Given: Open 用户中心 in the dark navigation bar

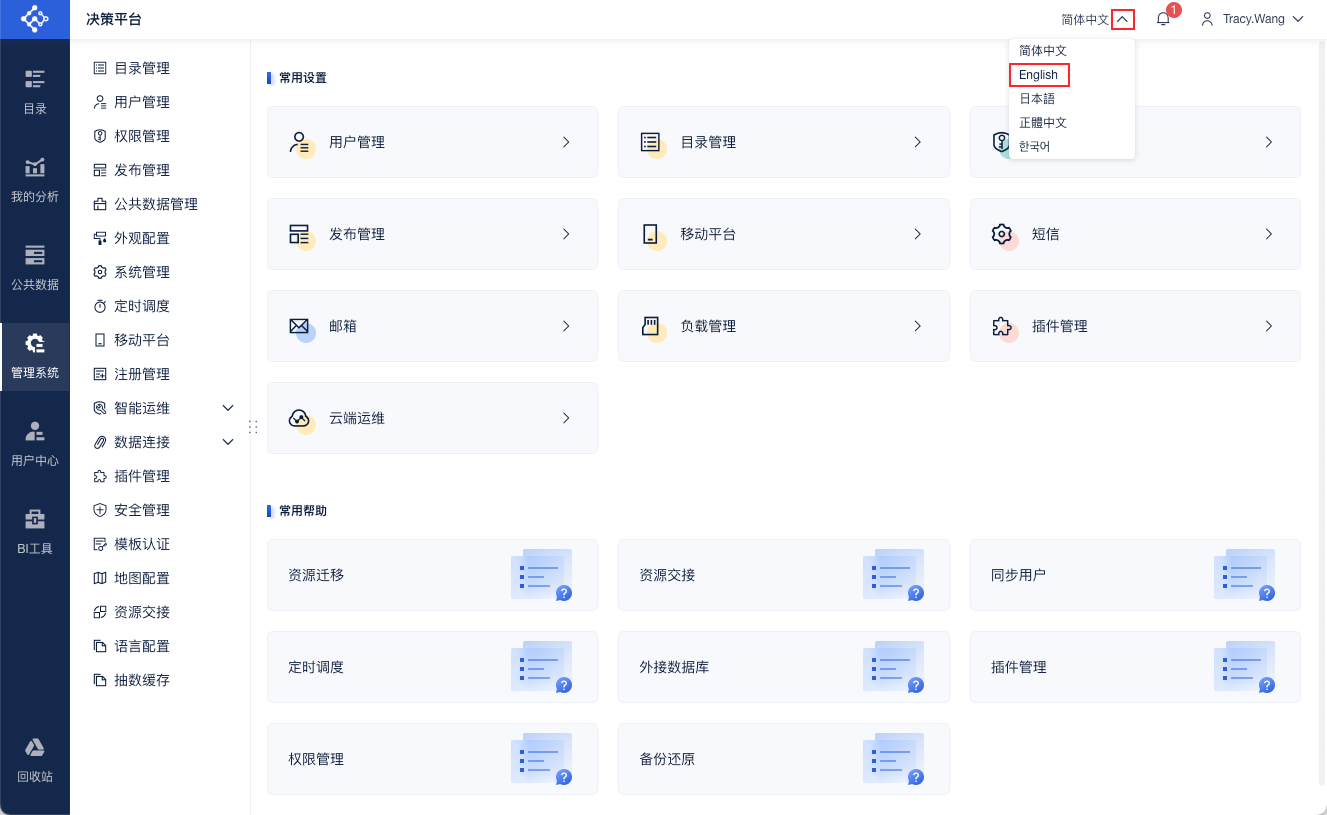Looking at the screenshot, I should [x=35, y=444].
